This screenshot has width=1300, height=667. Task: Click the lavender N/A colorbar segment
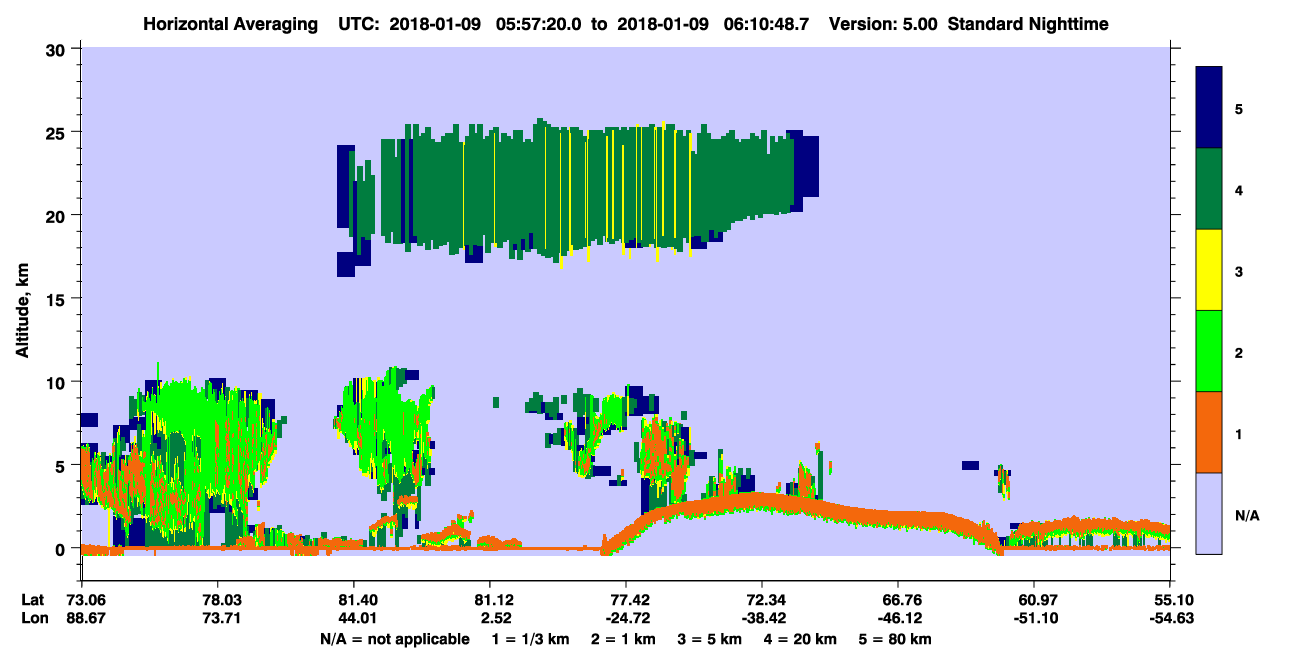coord(1210,513)
